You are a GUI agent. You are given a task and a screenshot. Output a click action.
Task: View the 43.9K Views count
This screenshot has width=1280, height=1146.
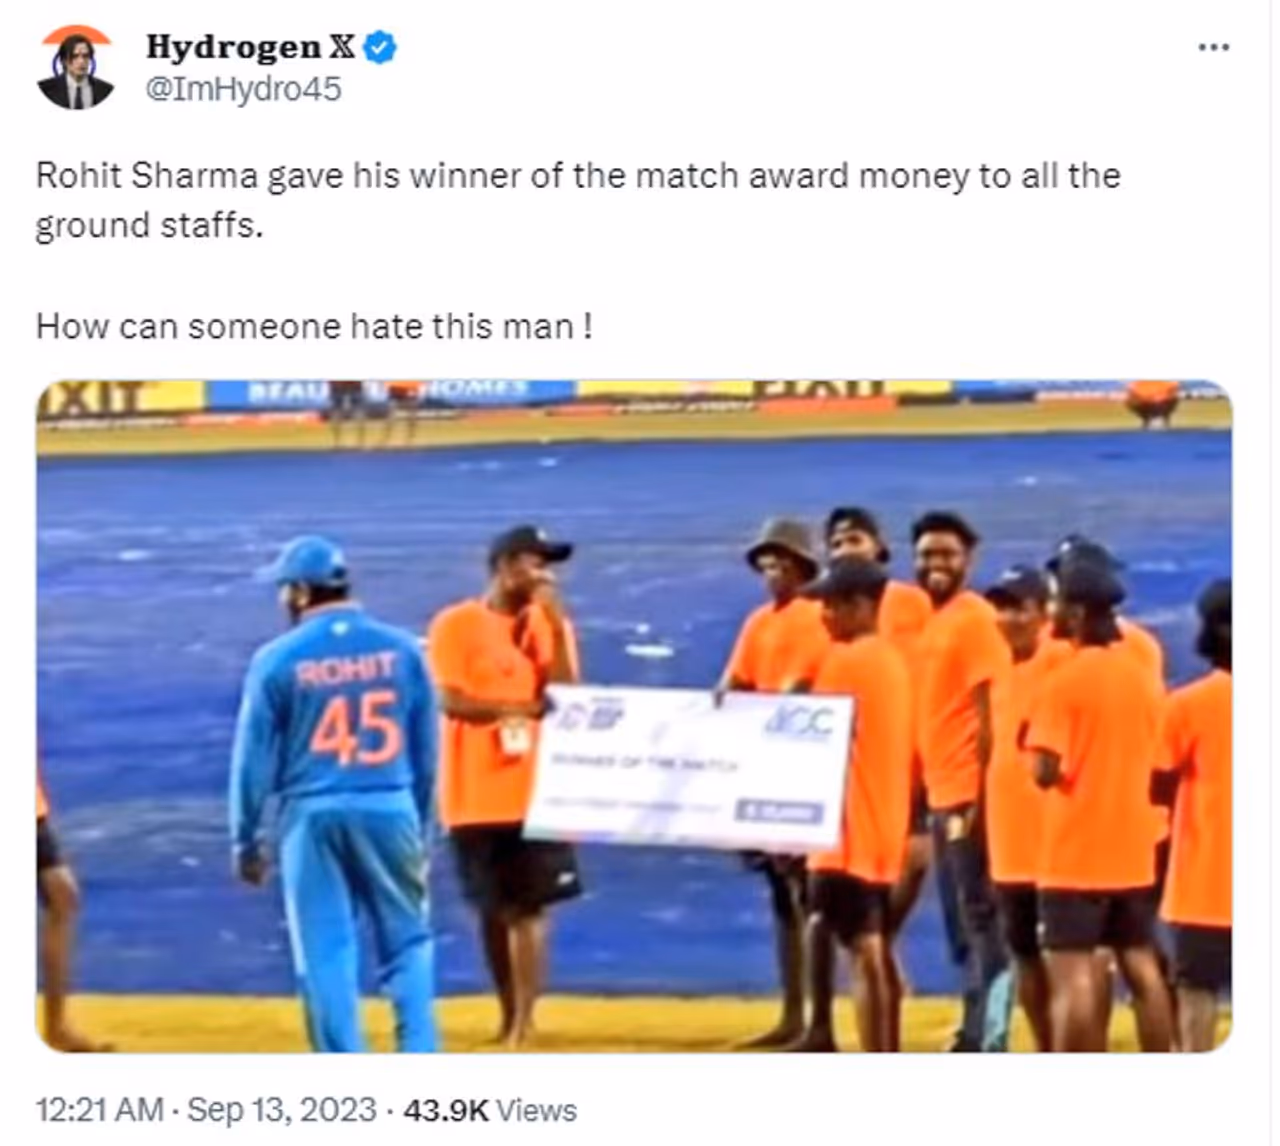coord(490,1110)
